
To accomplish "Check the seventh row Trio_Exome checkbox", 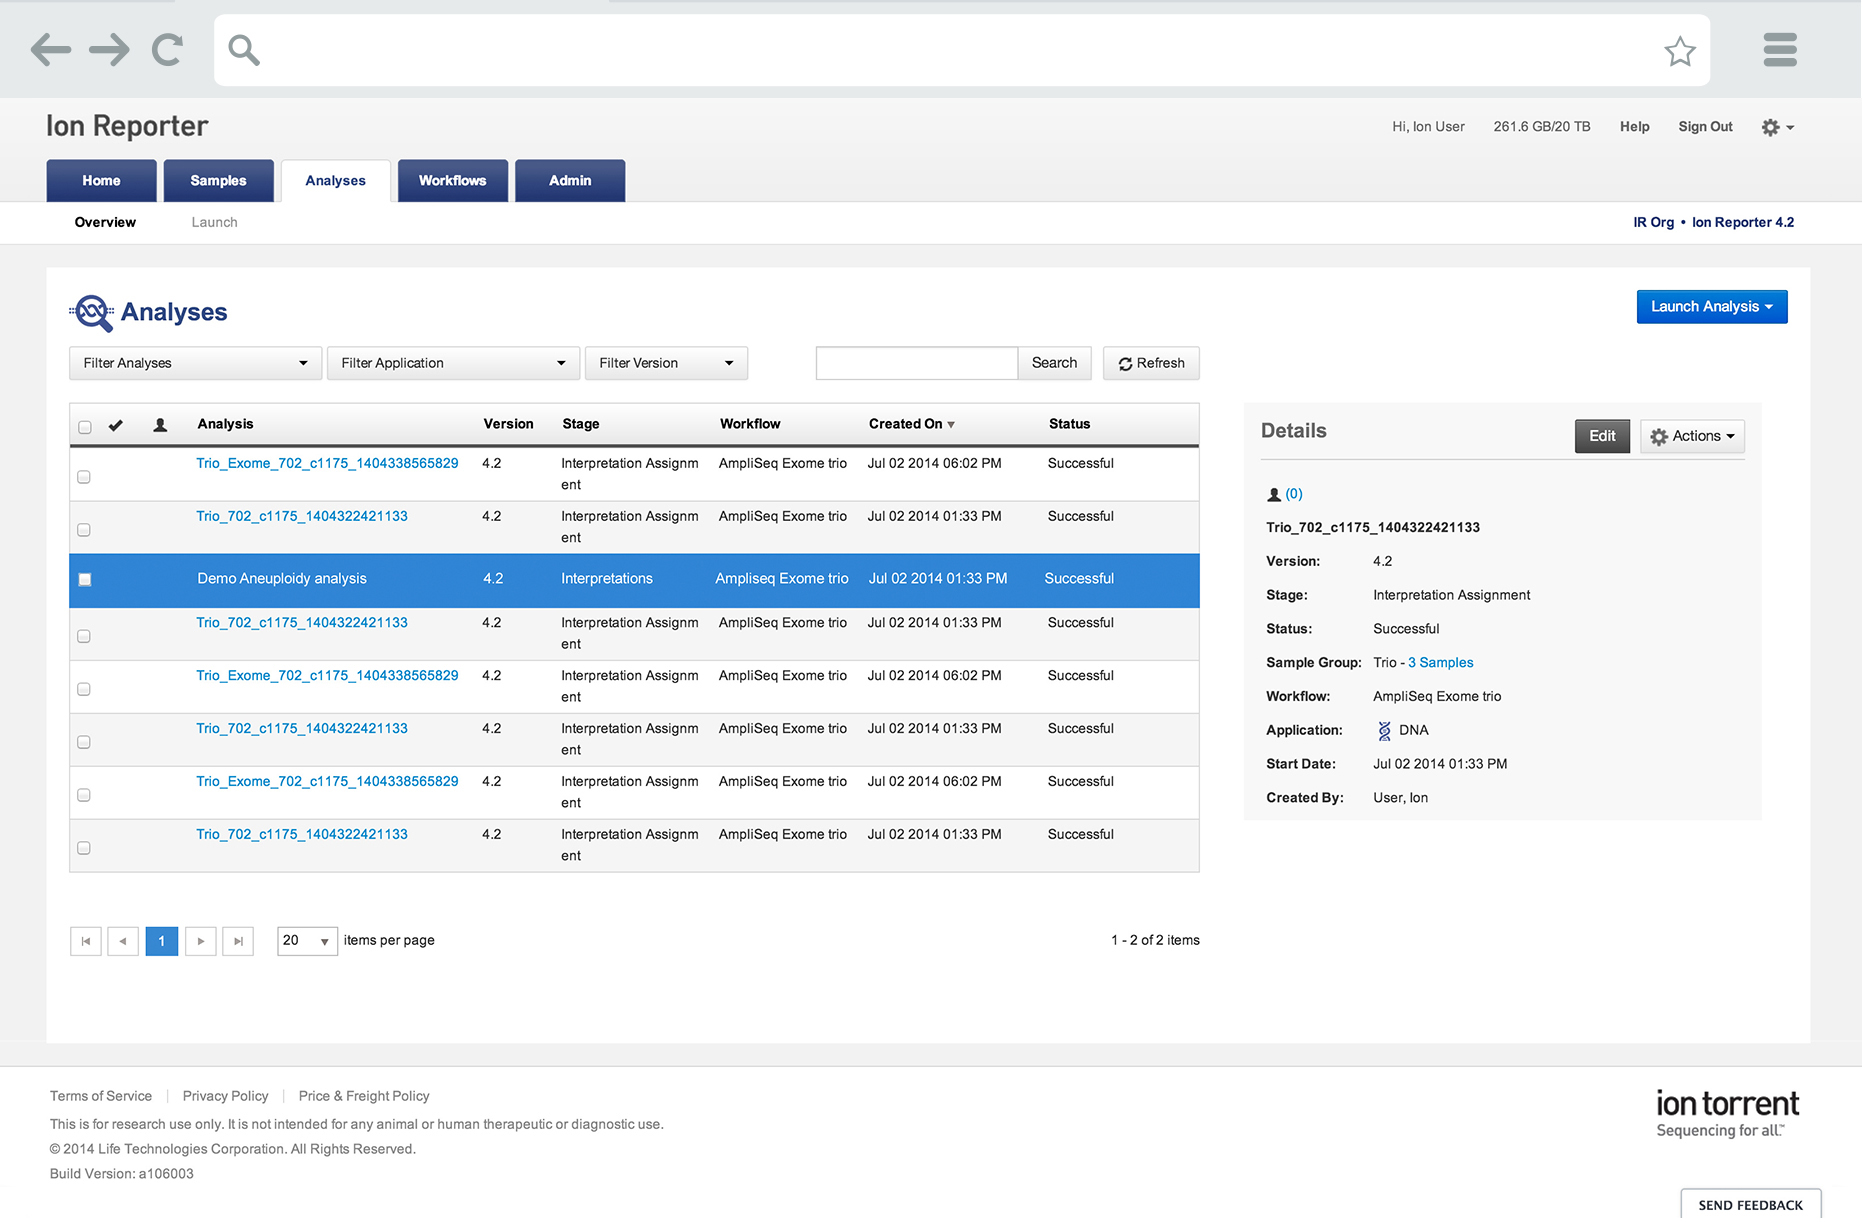I will click(84, 795).
